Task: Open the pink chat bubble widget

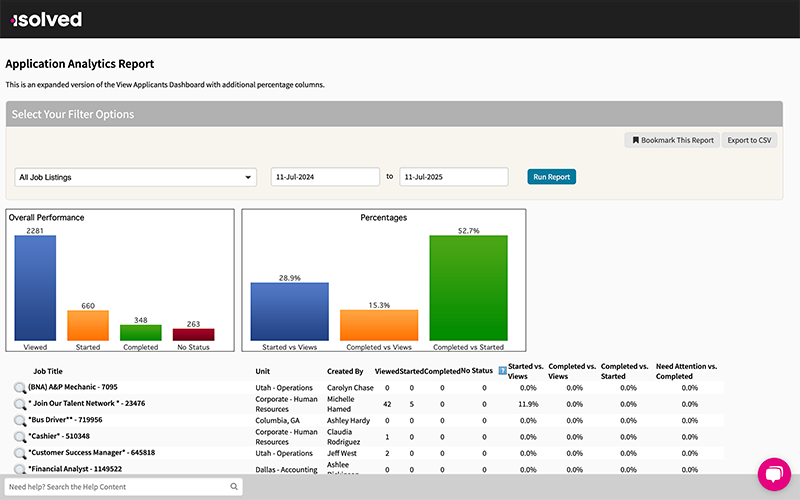Action: (x=774, y=473)
